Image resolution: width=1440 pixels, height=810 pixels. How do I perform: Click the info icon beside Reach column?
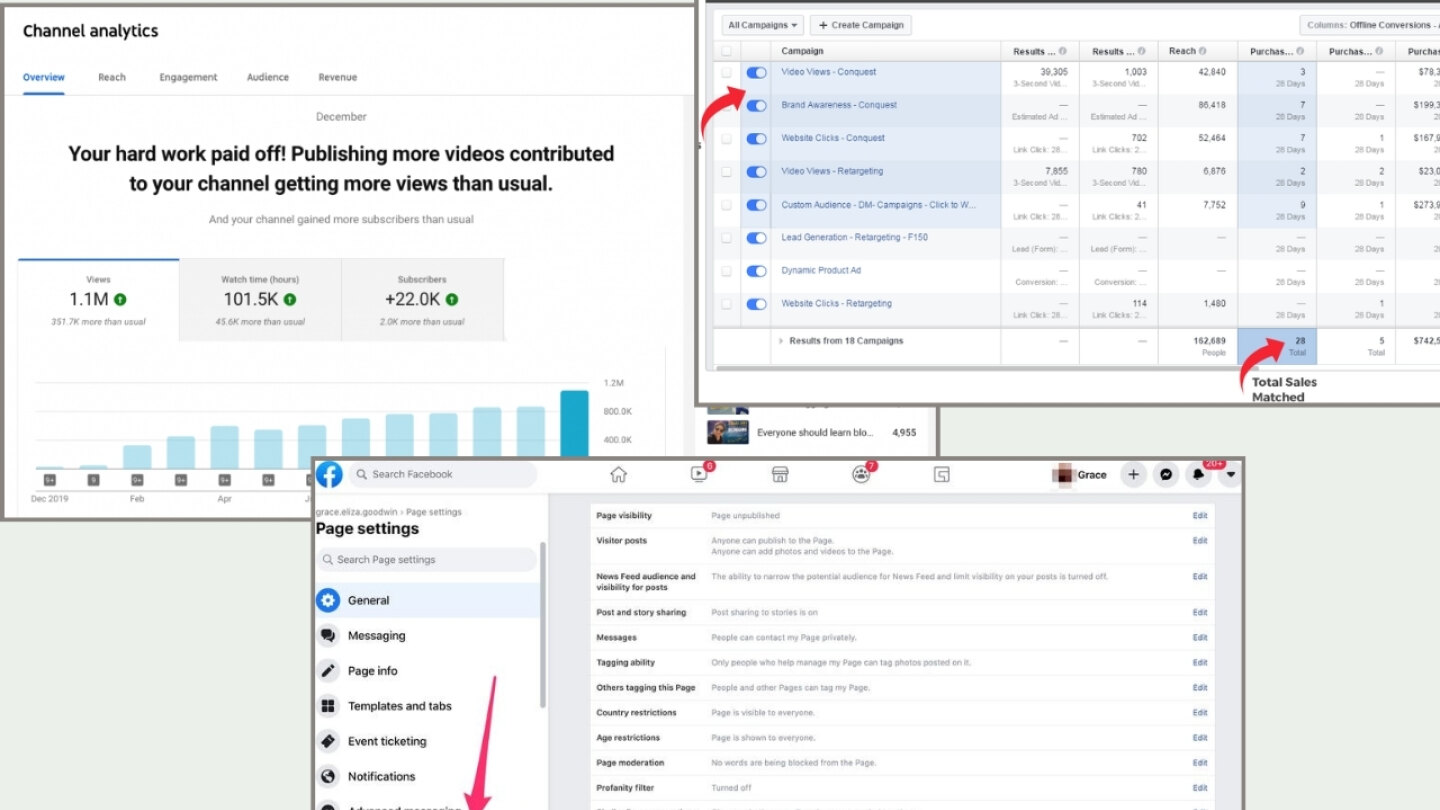point(1202,51)
